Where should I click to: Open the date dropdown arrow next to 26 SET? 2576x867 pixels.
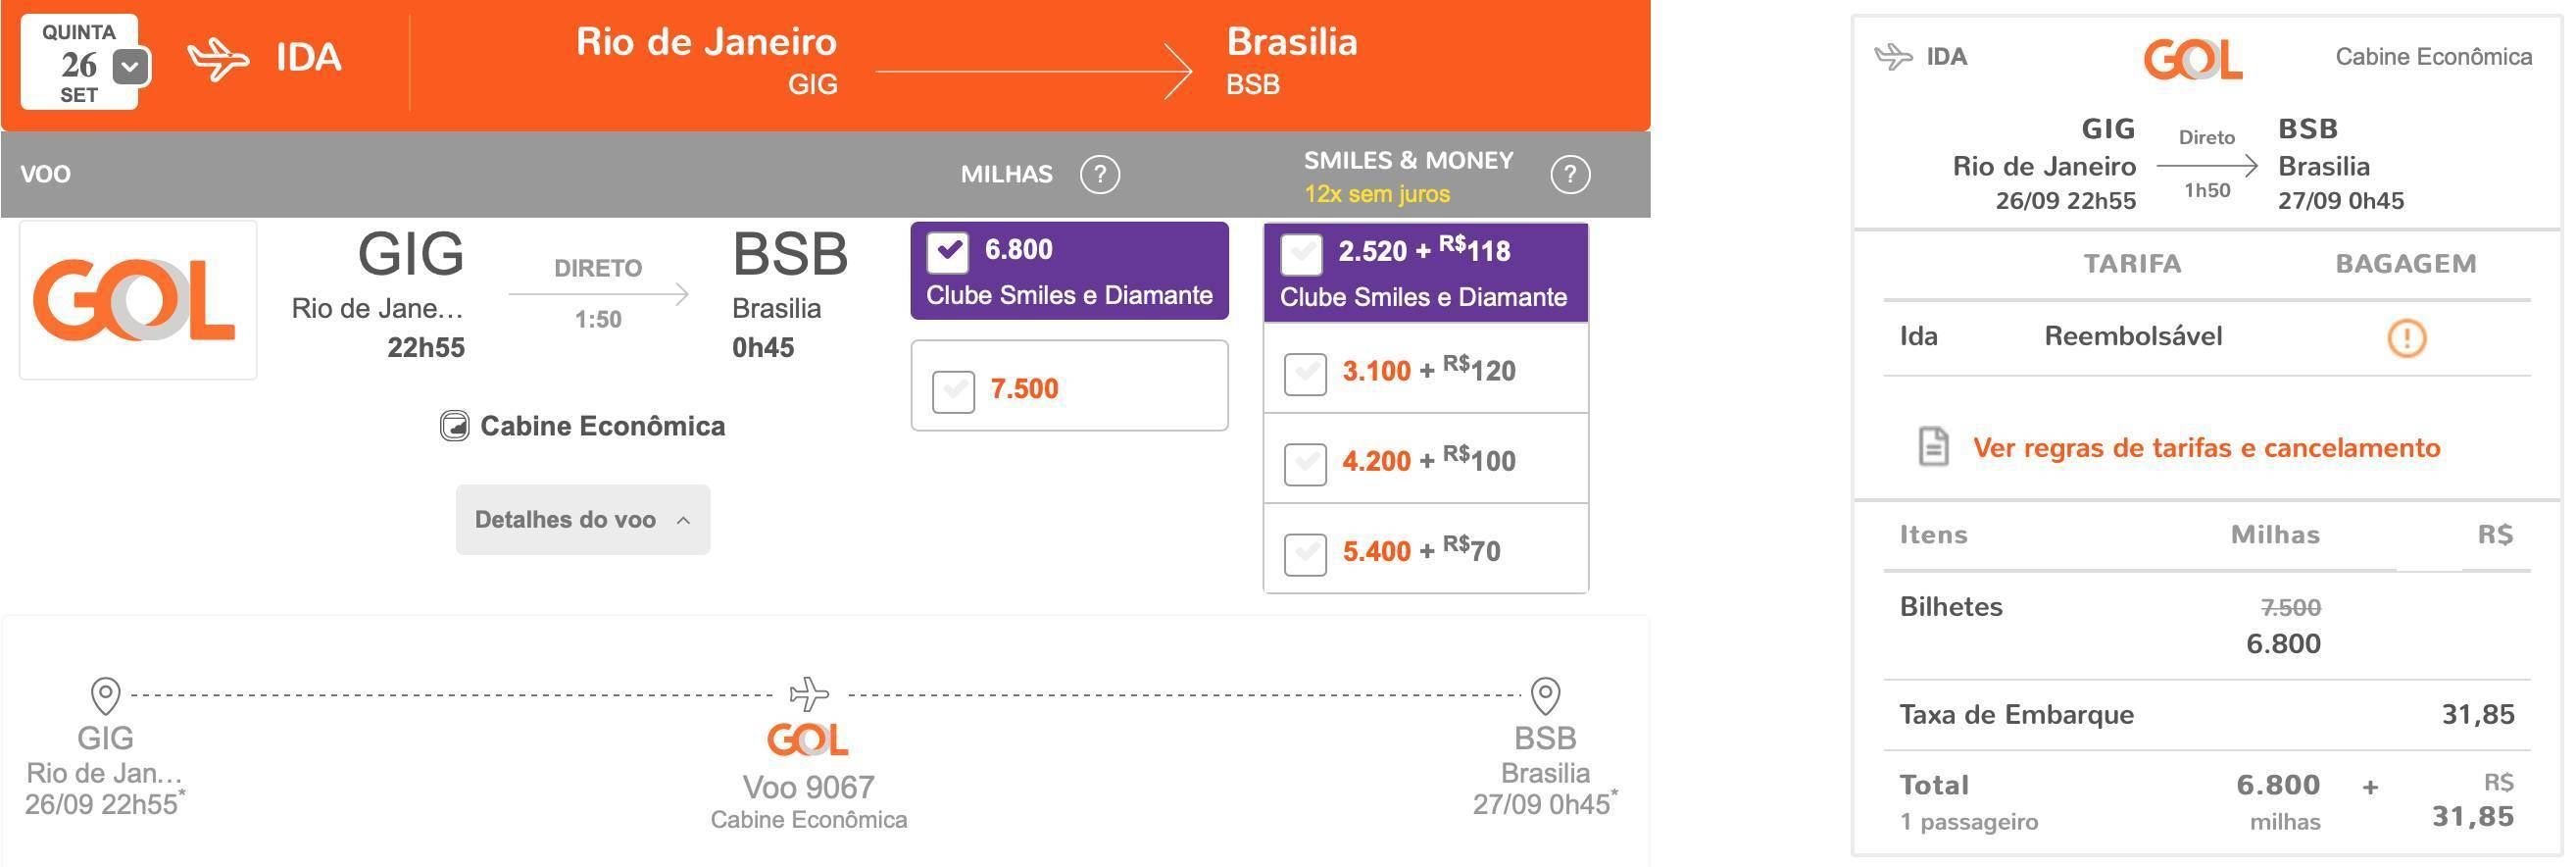(131, 68)
